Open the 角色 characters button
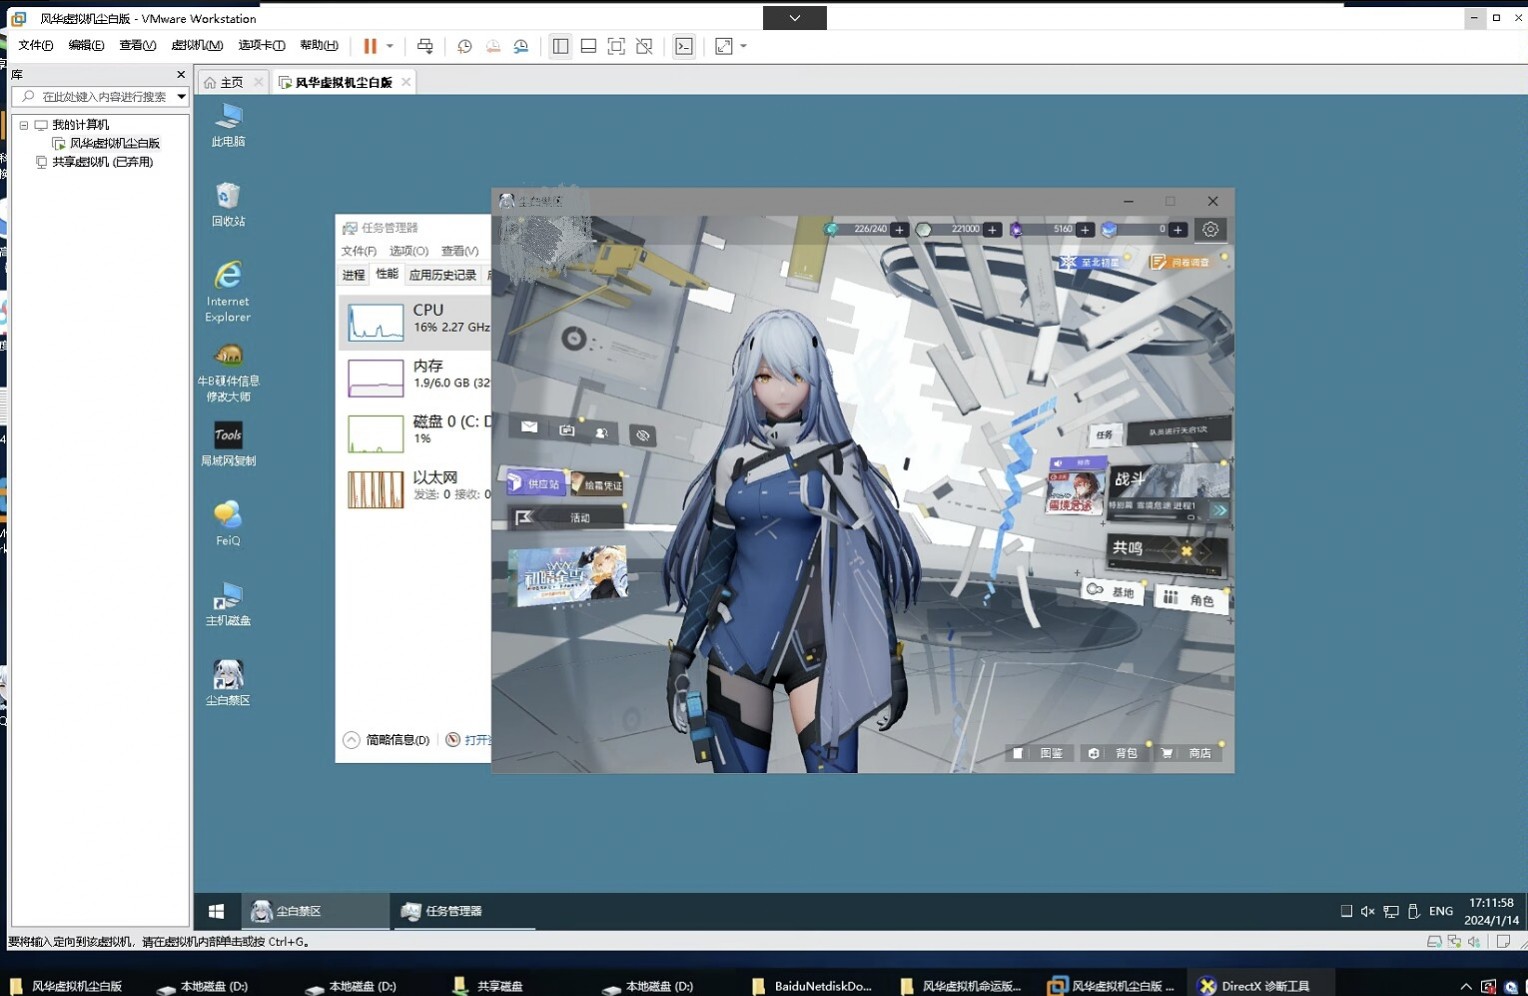 [x=1190, y=599]
